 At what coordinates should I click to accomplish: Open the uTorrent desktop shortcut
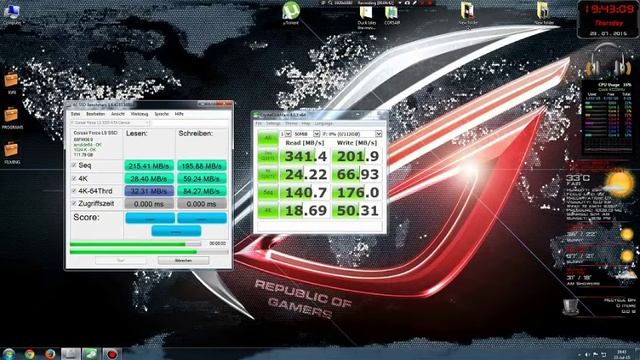click(291, 13)
